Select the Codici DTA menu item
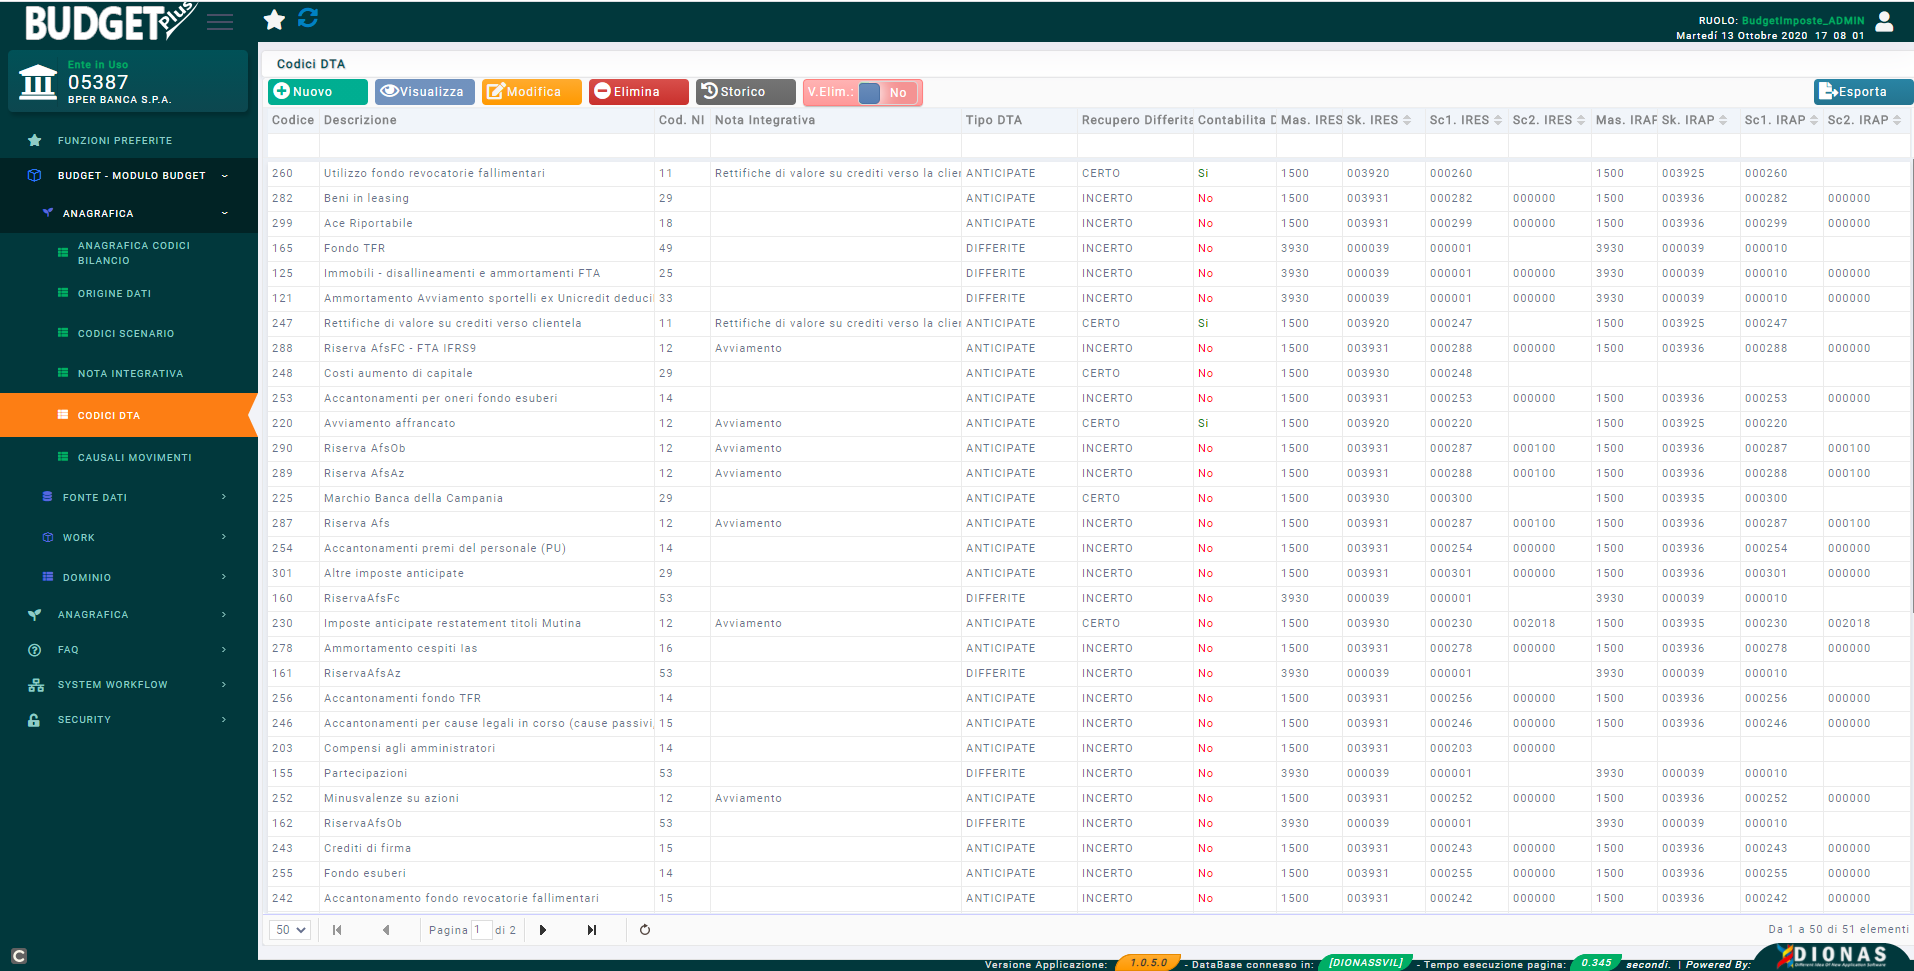 (x=130, y=415)
